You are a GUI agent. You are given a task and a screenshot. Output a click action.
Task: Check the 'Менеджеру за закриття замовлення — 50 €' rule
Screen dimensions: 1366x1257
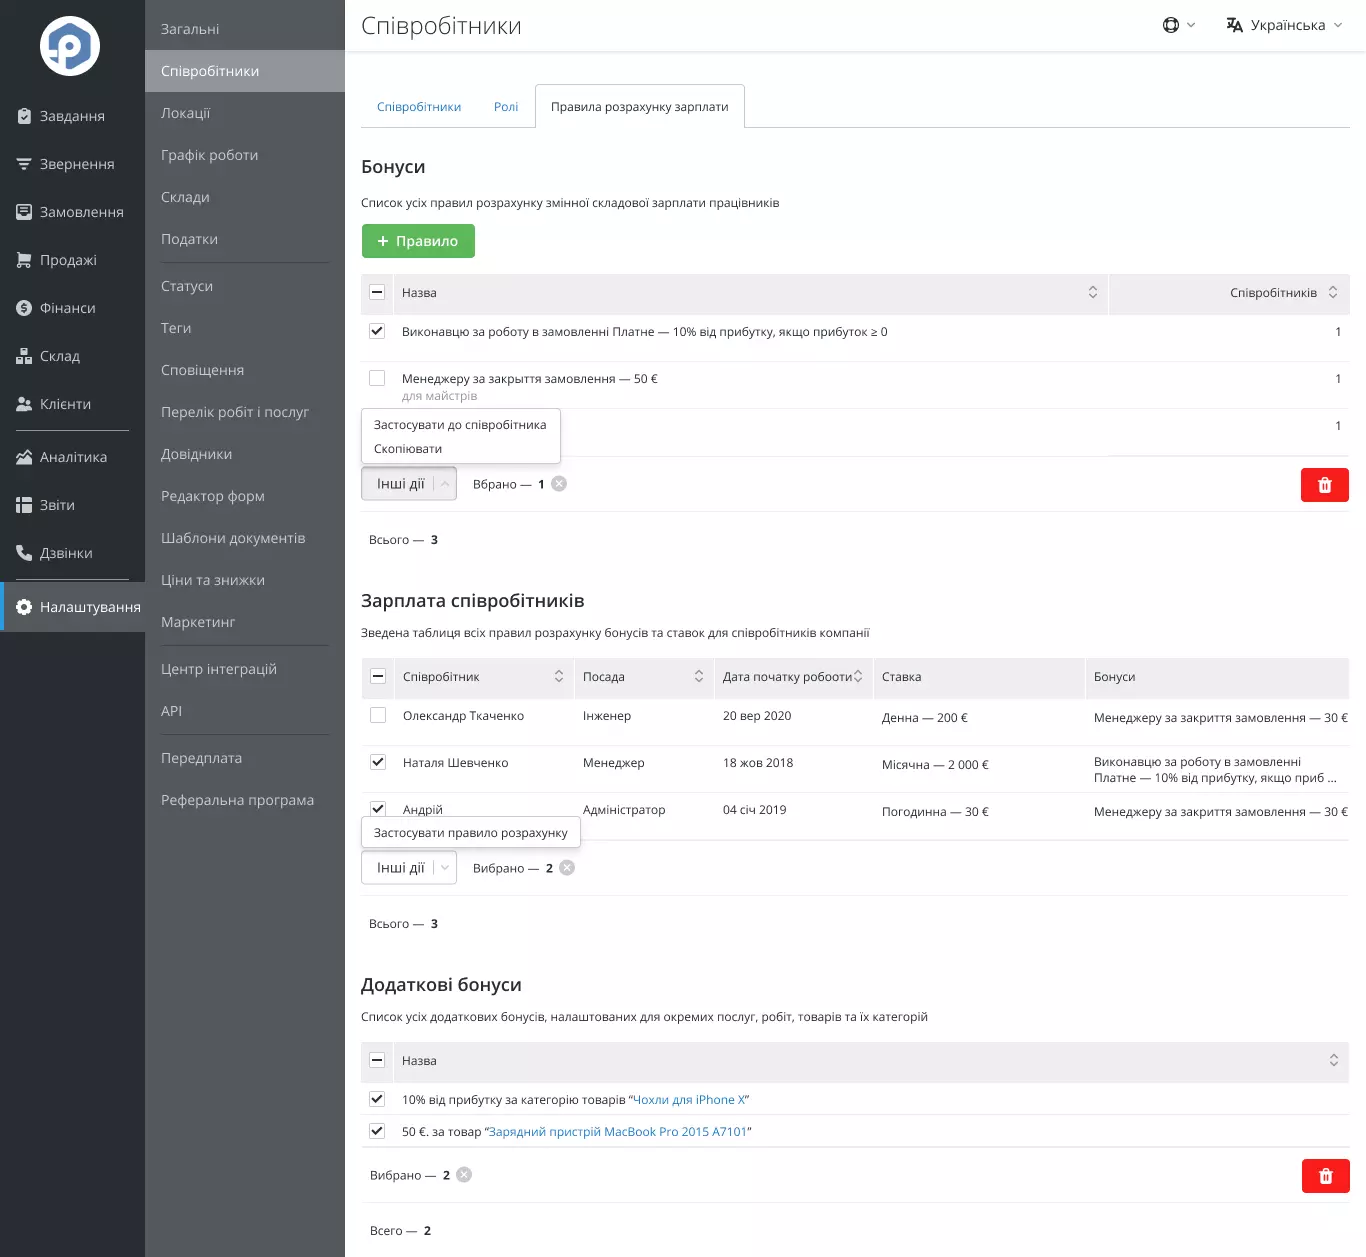tap(377, 378)
